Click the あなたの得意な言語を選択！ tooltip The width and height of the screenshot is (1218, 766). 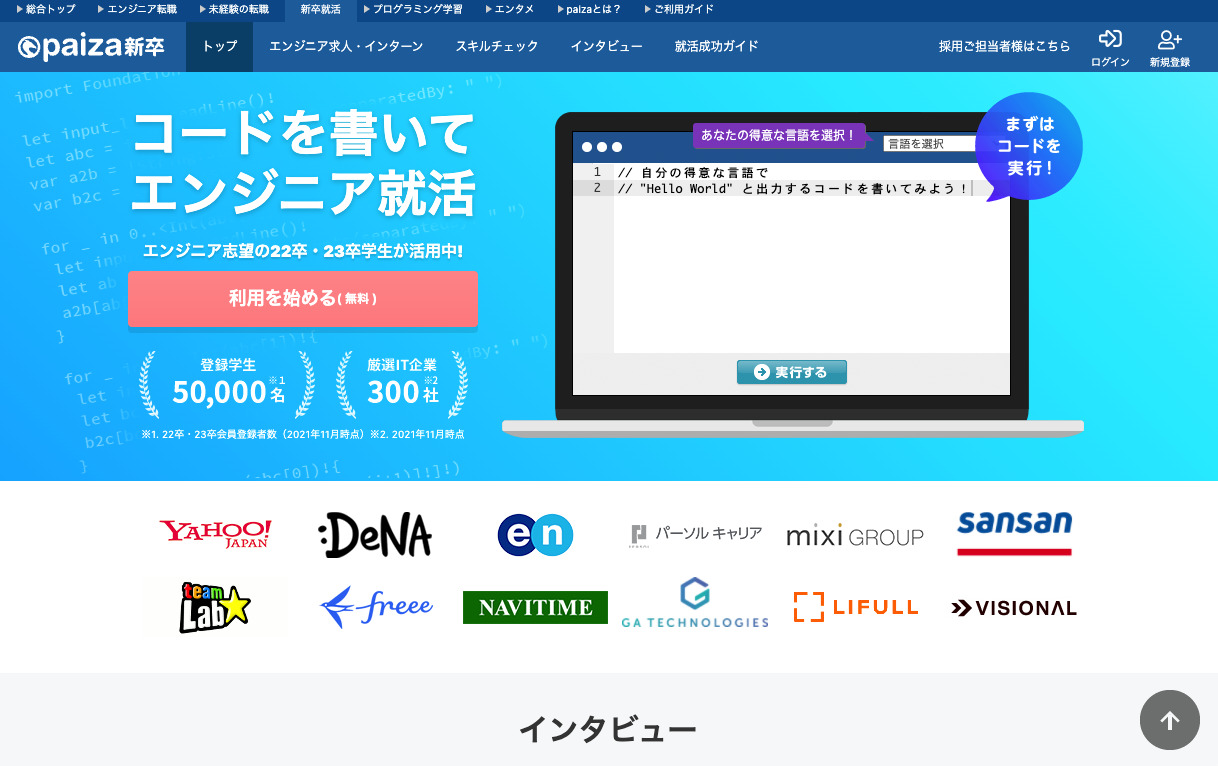[778, 135]
